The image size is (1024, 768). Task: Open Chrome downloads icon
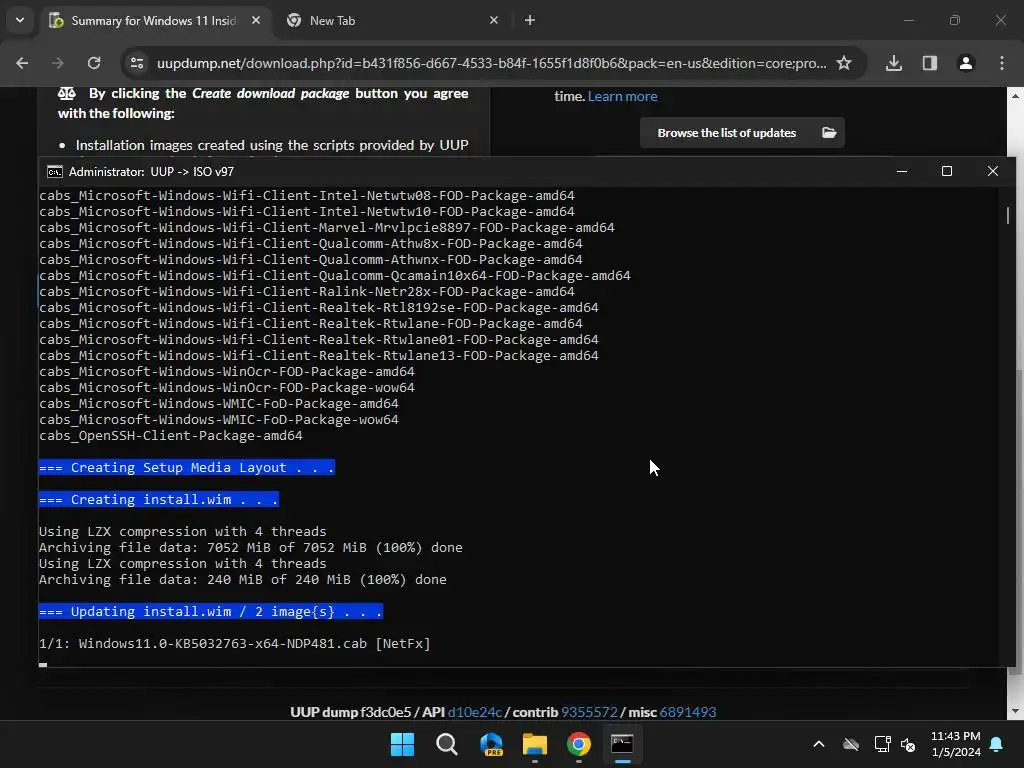pos(894,63)
